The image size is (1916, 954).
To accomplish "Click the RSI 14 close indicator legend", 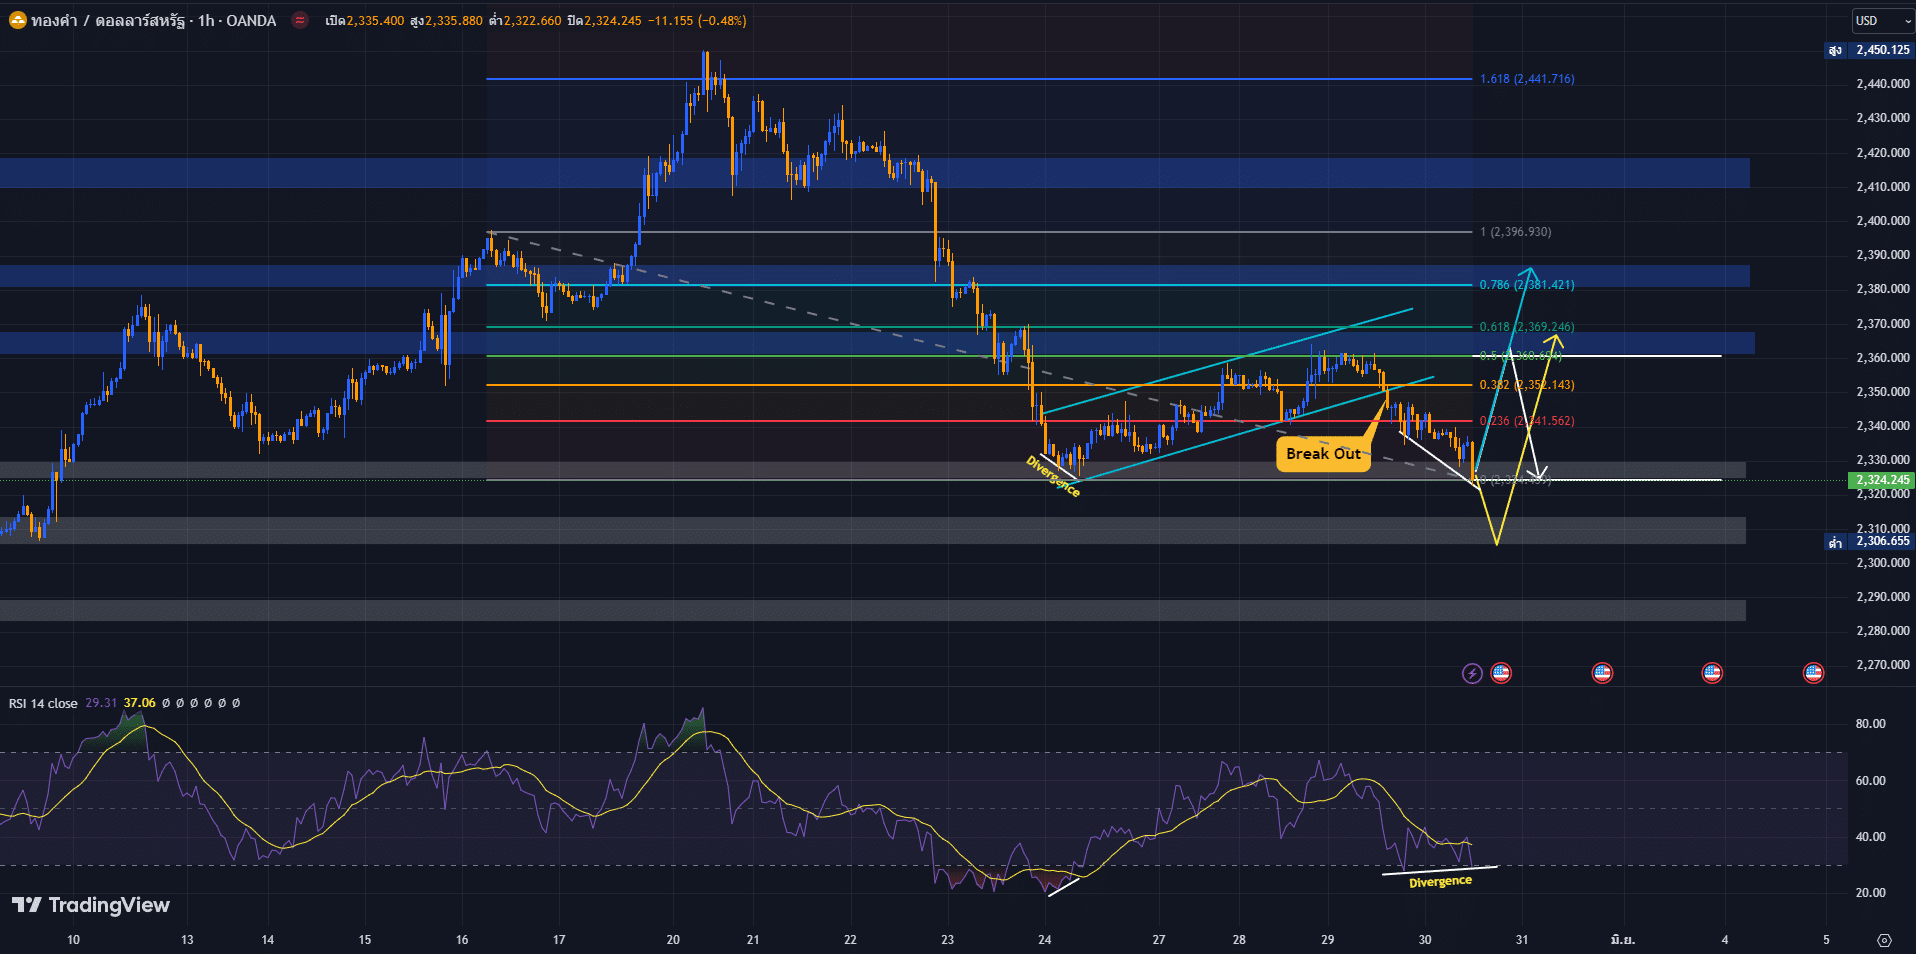I will [x=43, y=703].
